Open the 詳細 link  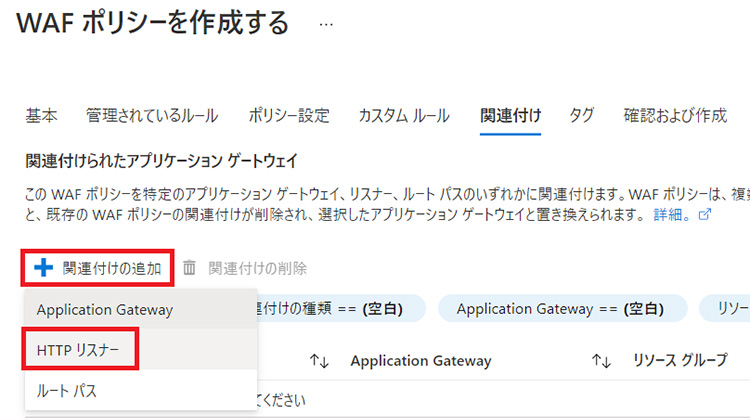672,214
